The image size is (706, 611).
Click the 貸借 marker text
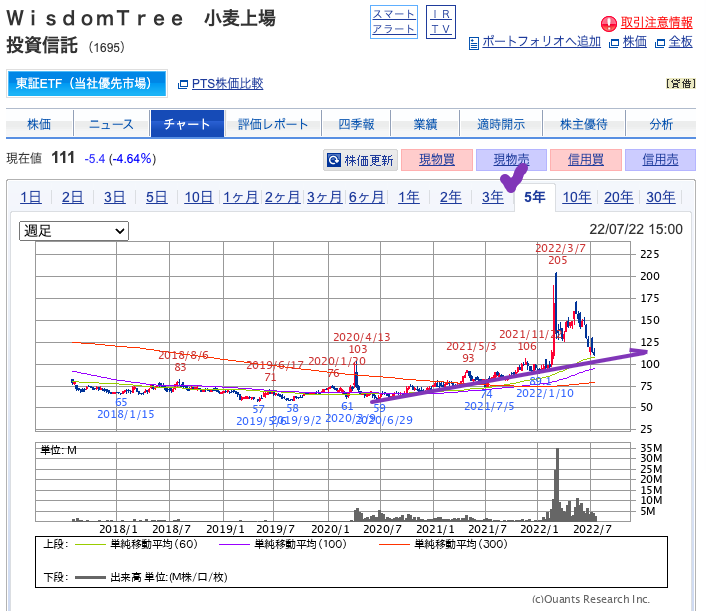681,84
